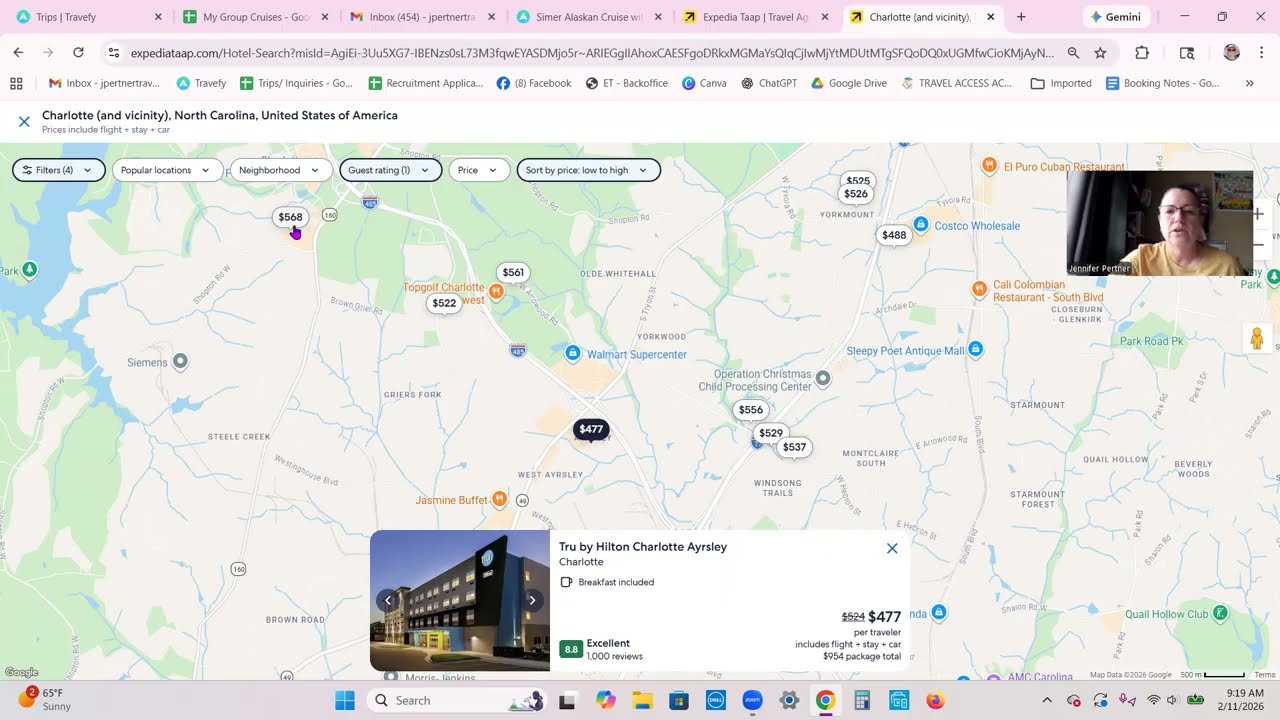Viewport: 1280px width, 720px height.
Task: Click the Tru by Hilton hotel photo
Action: 460,600
